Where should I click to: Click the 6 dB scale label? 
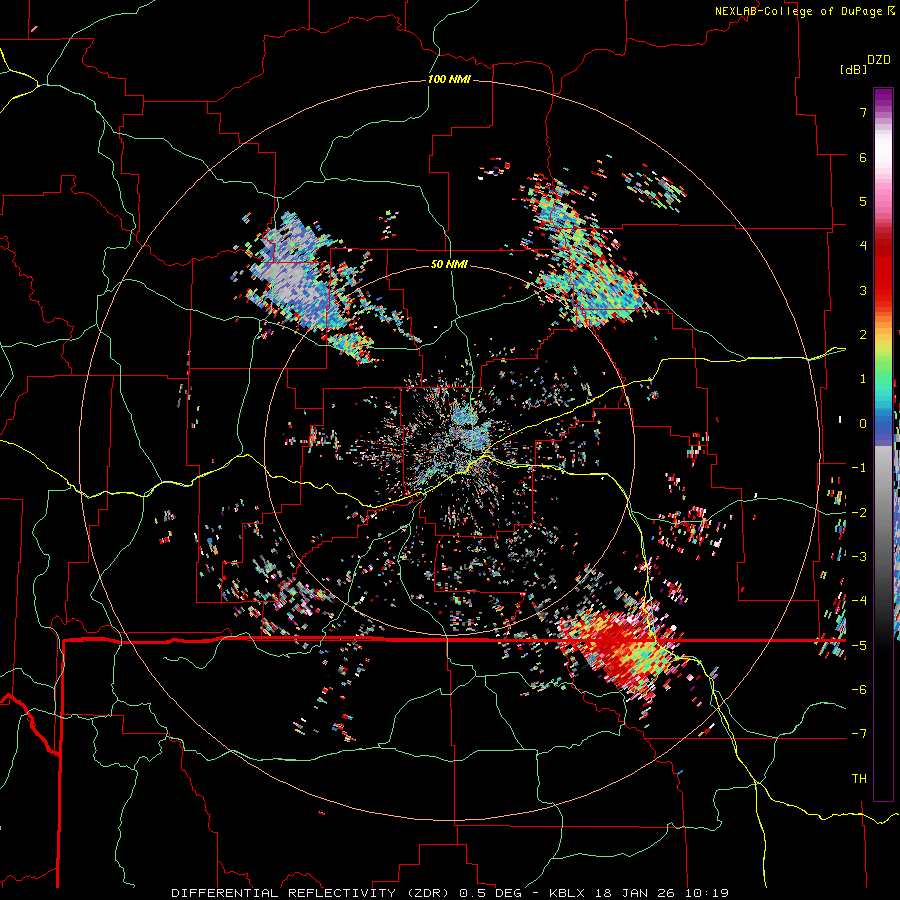(863, 157)
